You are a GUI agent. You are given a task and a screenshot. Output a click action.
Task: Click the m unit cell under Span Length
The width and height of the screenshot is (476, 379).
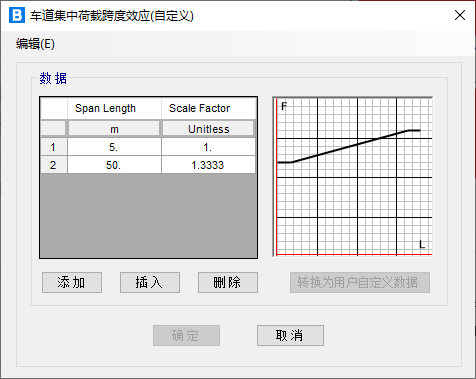(114, 129)
